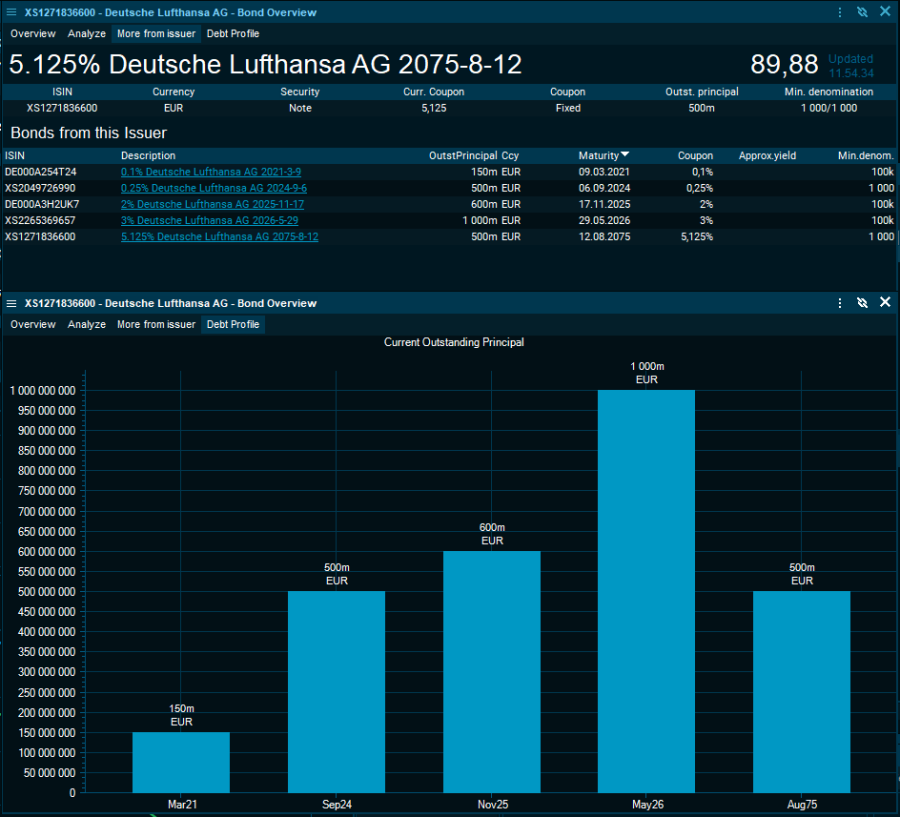
Task: Click the May26 1 000m bar in chart
Action: tap(646, 590)
